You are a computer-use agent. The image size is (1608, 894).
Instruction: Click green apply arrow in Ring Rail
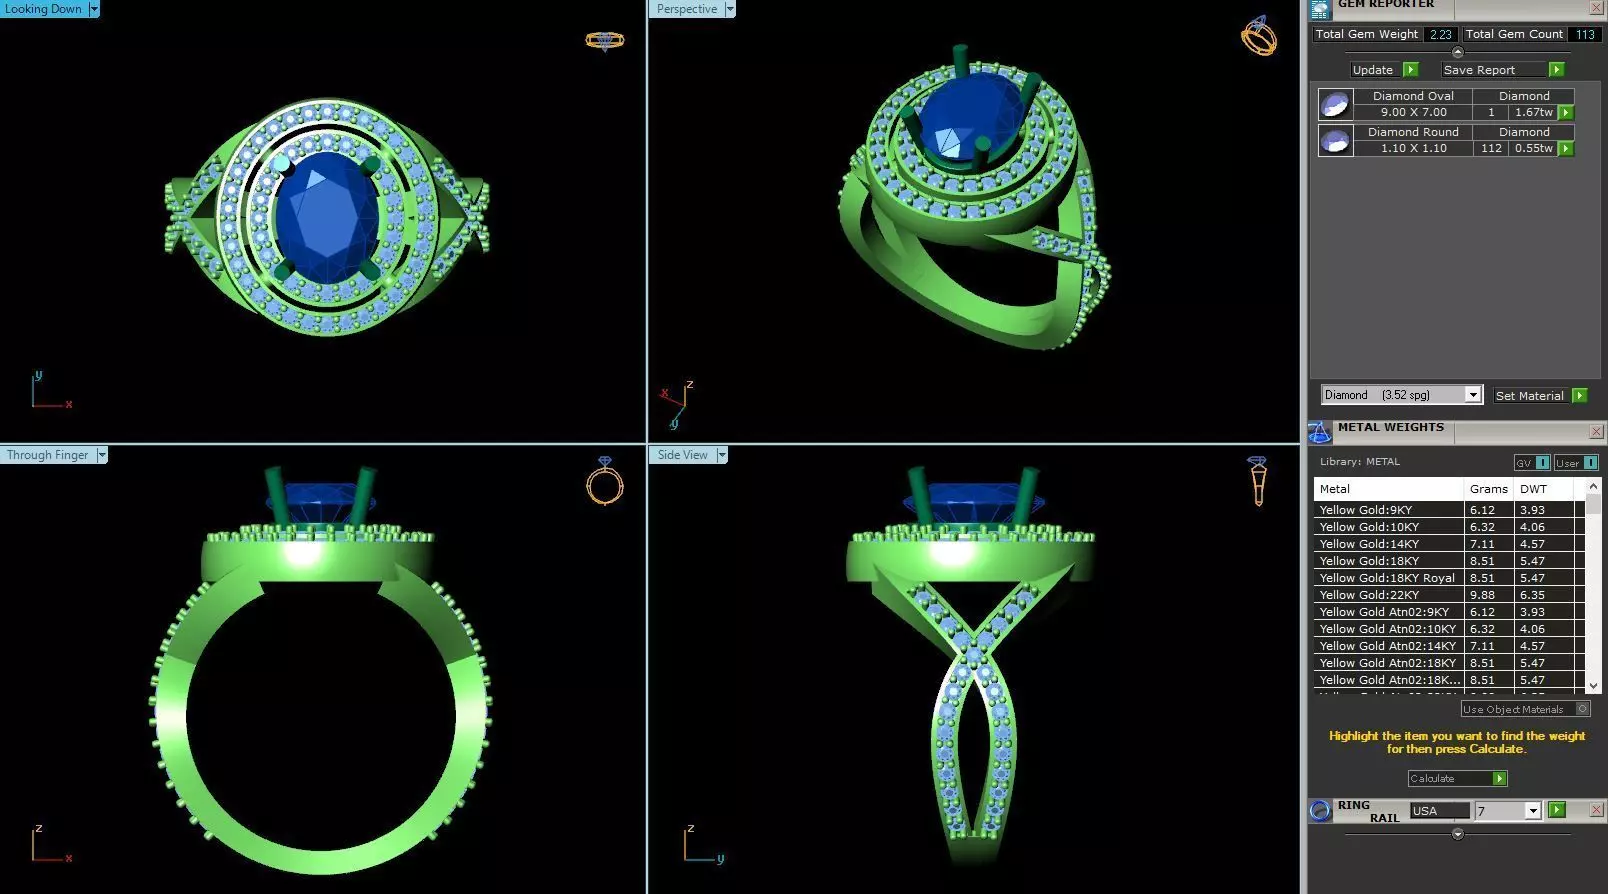[x=1557, y=810]
